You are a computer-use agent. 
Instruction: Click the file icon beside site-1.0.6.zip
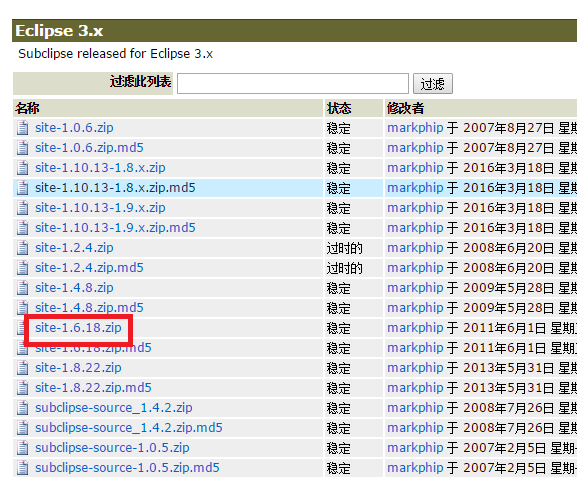click(x=22, y=128)
